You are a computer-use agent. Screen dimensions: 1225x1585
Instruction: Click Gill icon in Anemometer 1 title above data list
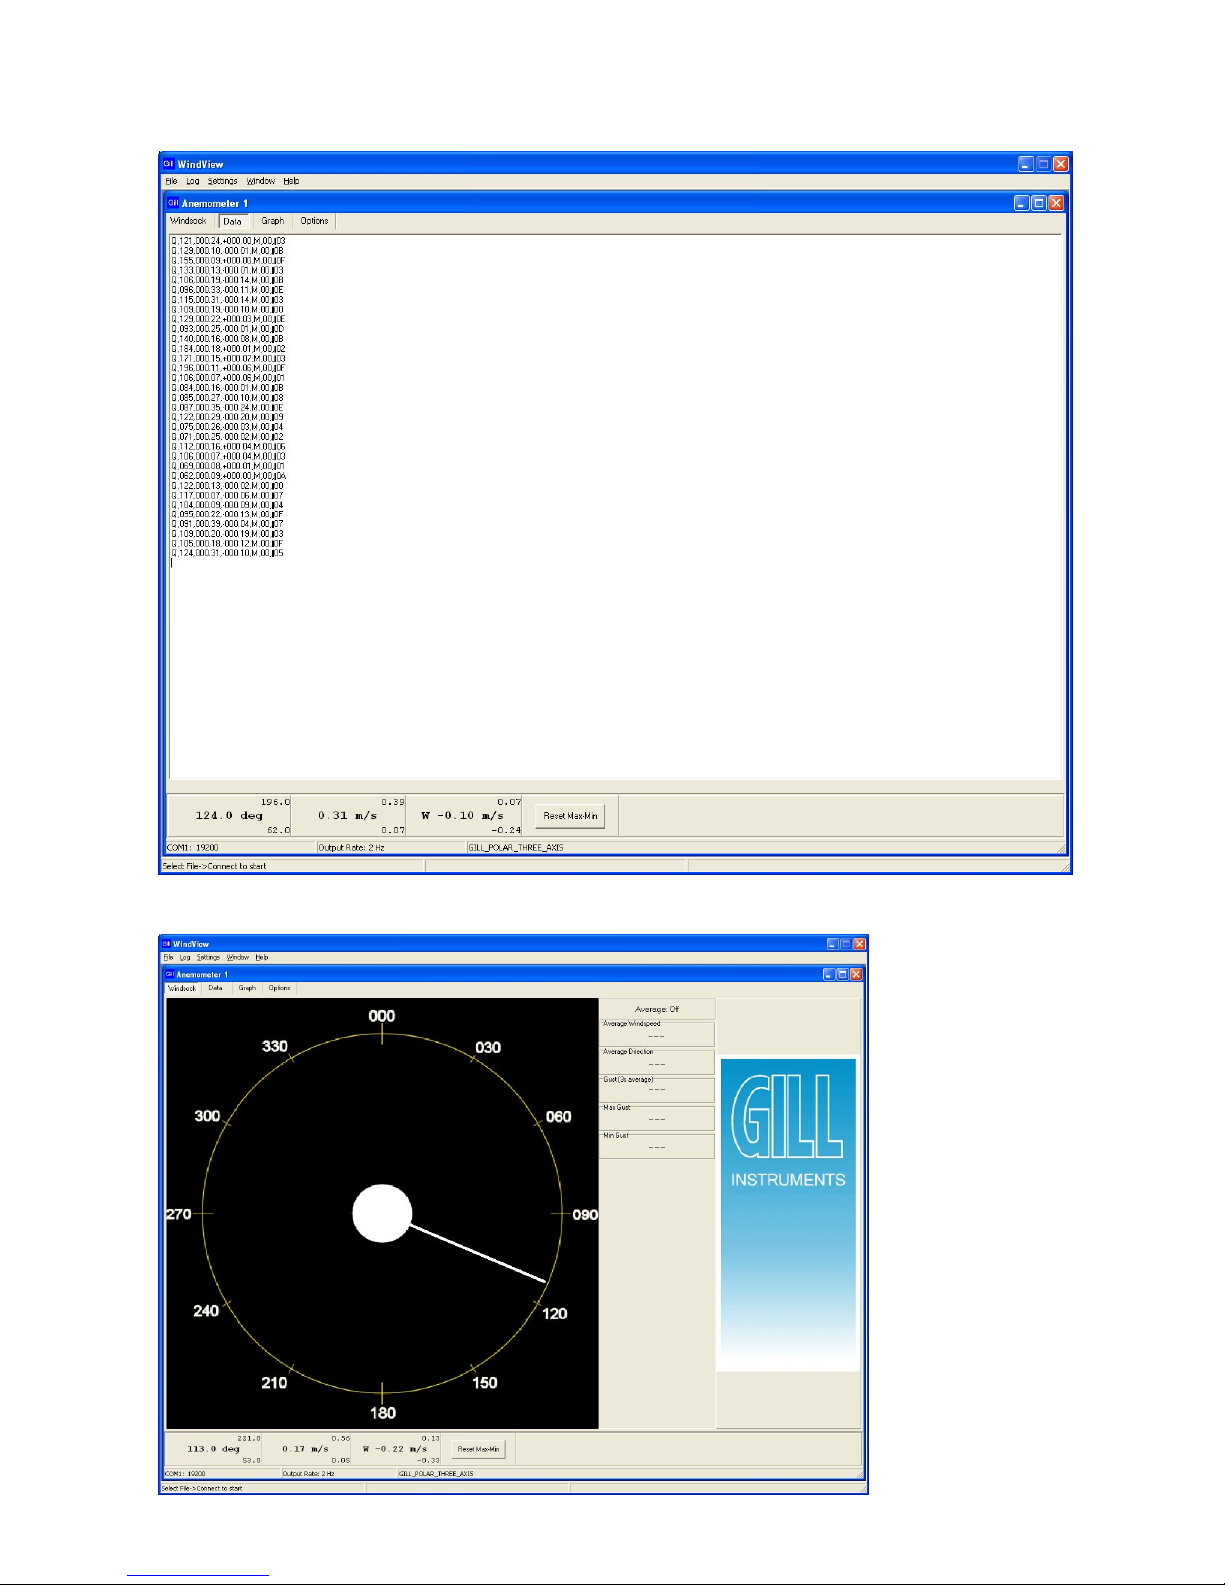173,203
